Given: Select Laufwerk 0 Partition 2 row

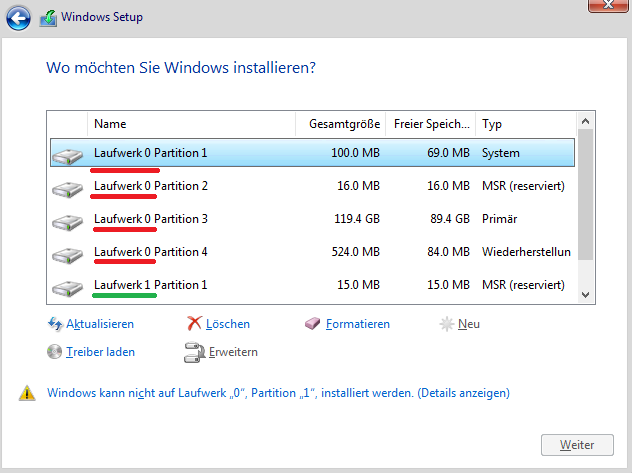Looking at the screenshot, I should [x=312, y=186].
